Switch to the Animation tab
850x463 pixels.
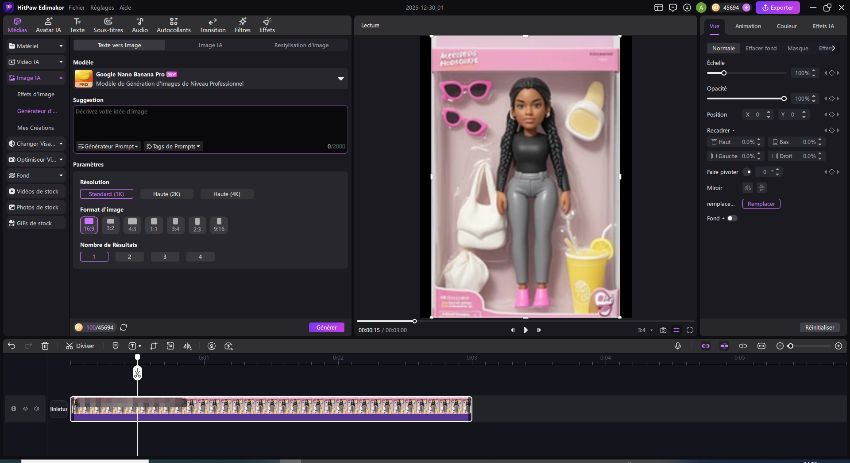coord(747,26)
